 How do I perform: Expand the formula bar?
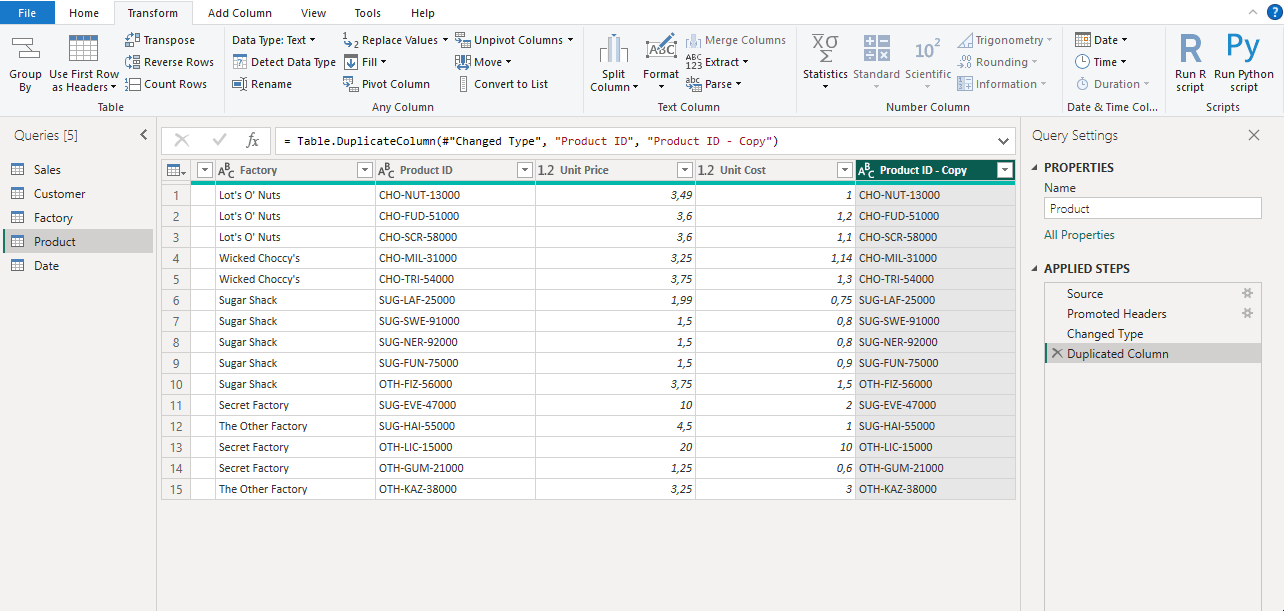pyautogui.click(x=1004, y=141)
